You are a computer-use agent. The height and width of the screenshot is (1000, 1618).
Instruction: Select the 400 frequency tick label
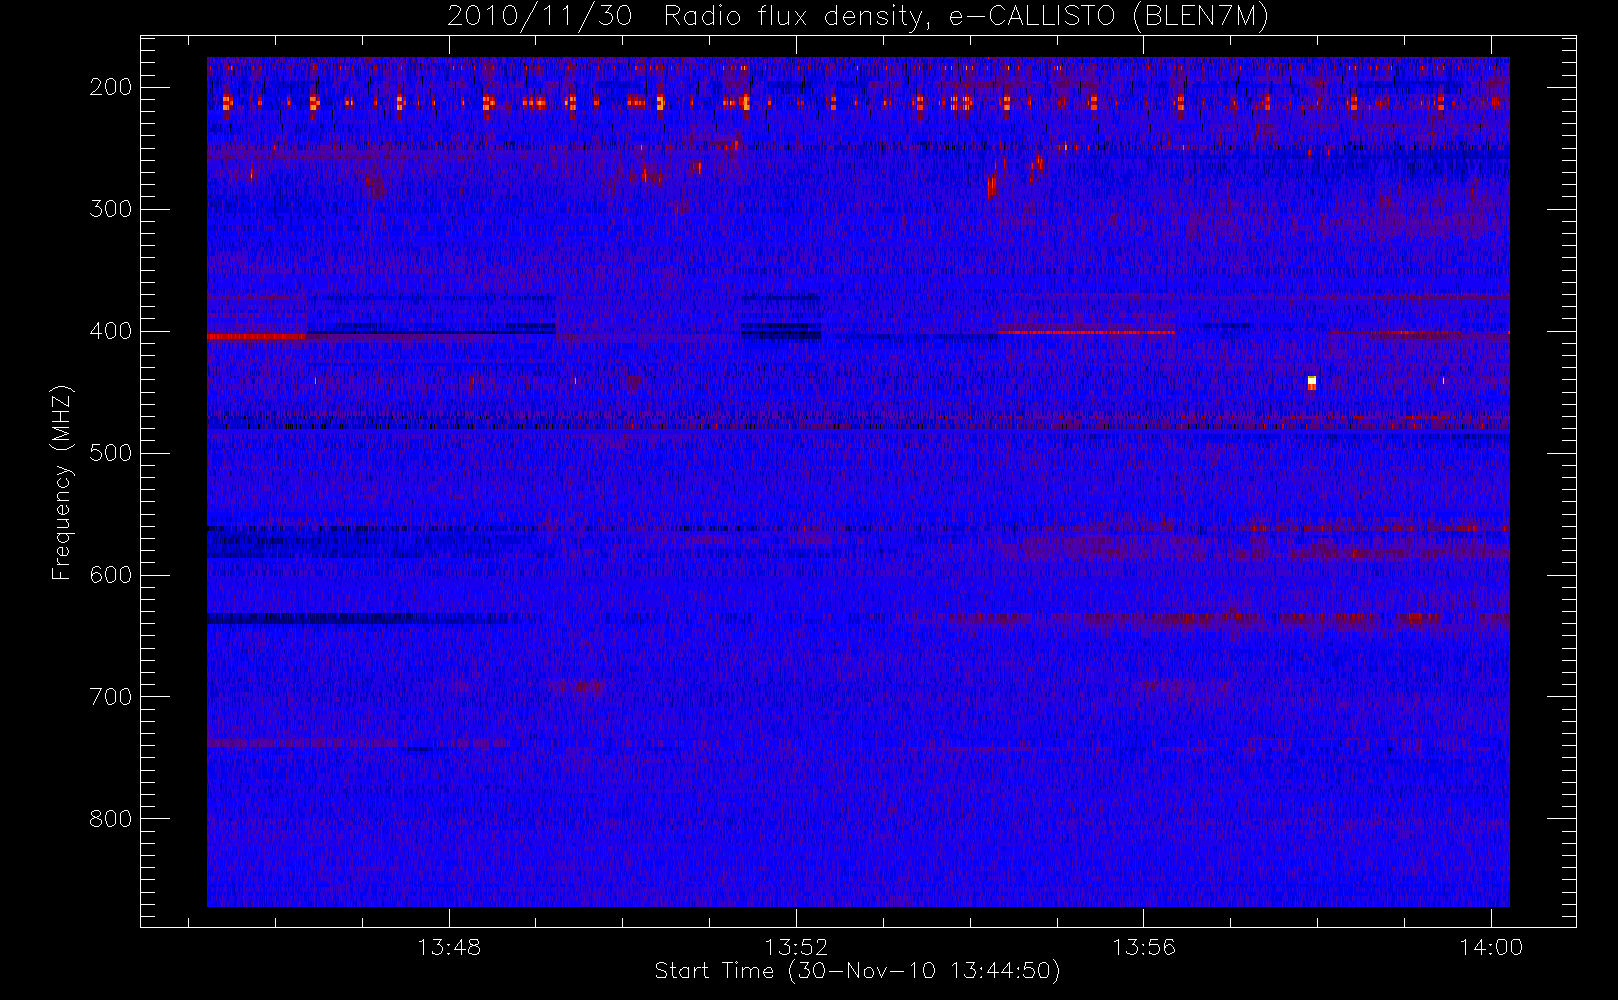tap(111, 331)
